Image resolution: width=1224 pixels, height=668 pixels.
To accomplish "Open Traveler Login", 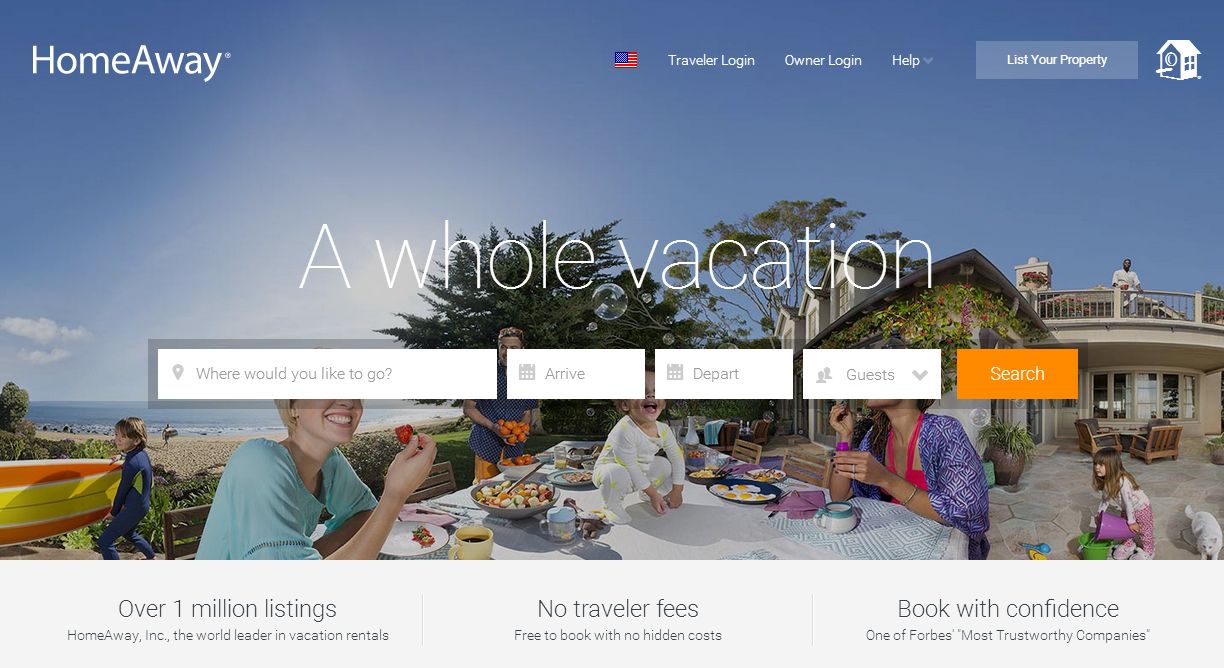I will (x=711, y=60).
